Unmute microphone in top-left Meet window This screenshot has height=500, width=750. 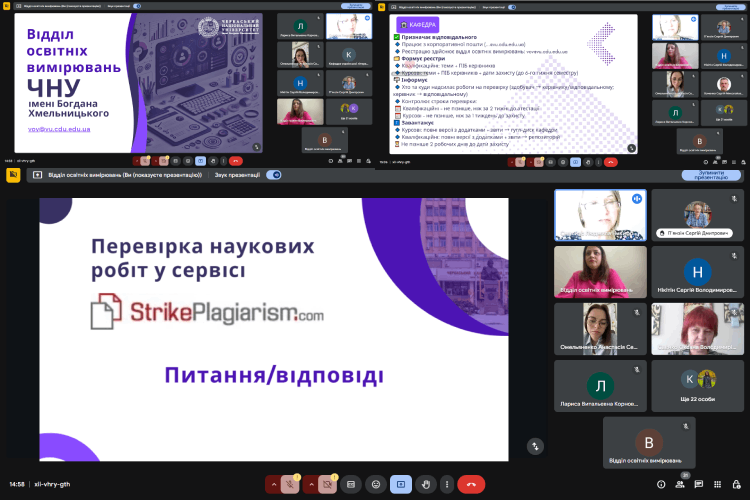click(145, 161)
